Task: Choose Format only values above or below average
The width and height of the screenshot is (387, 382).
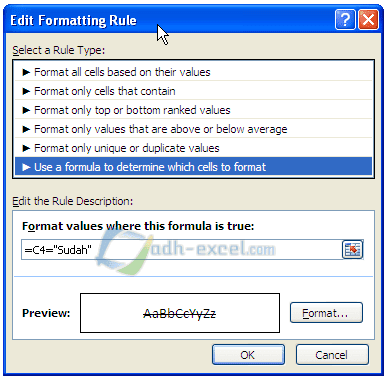Action: tap(193, 129)
